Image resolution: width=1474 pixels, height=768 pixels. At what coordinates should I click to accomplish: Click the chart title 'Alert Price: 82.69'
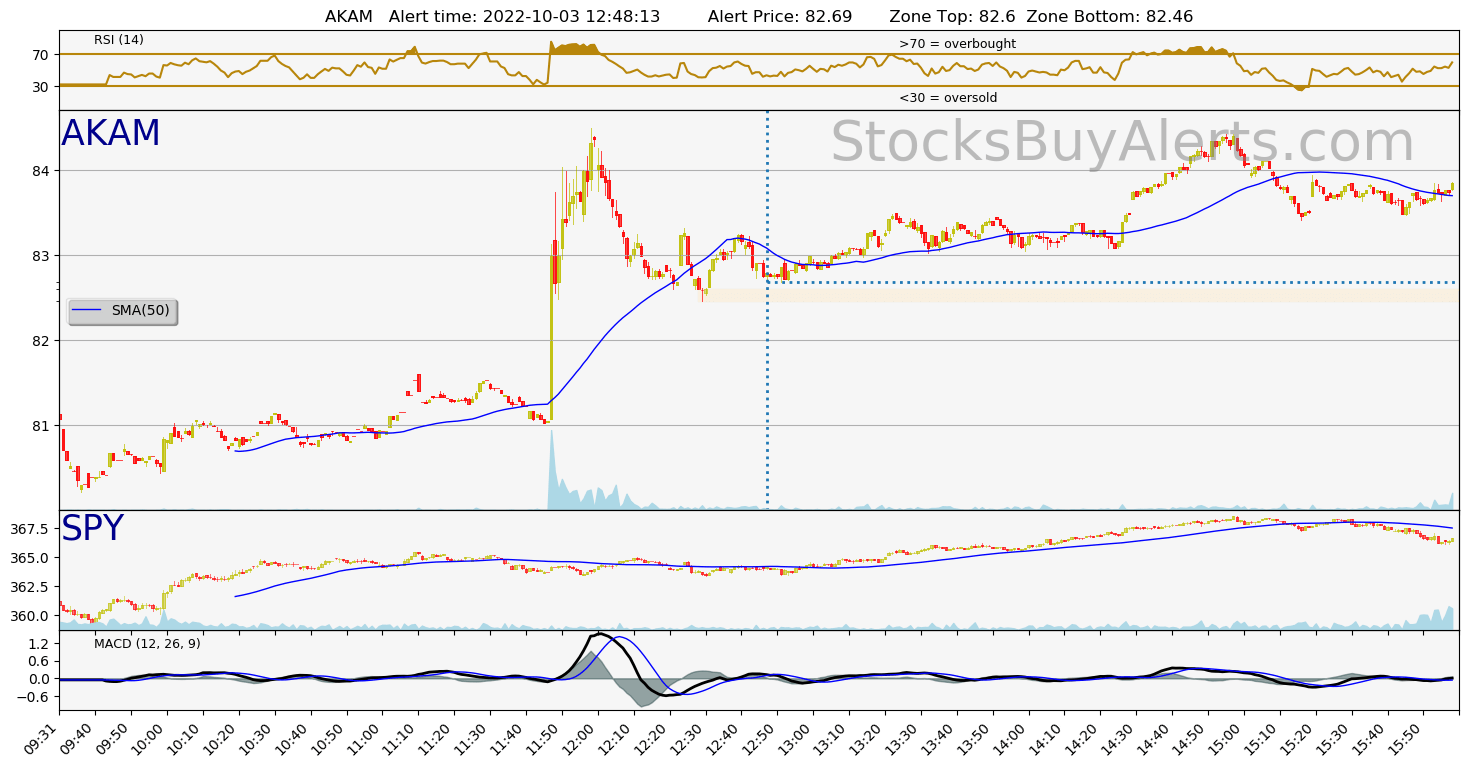click(780, 17)
